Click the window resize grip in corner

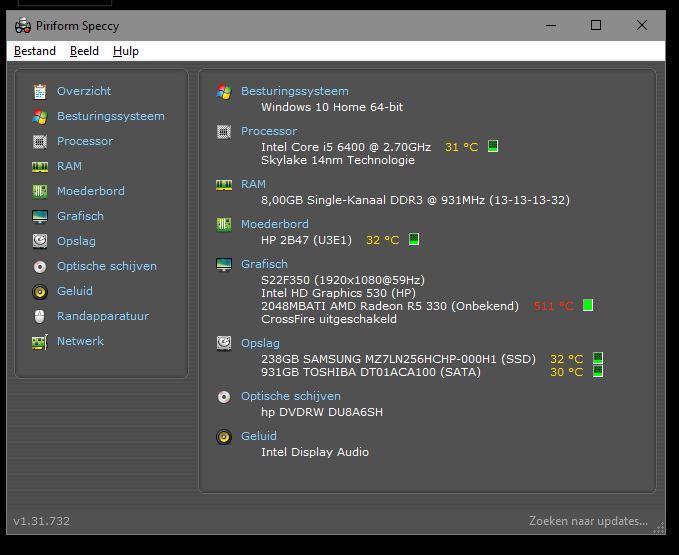point(659,528)
